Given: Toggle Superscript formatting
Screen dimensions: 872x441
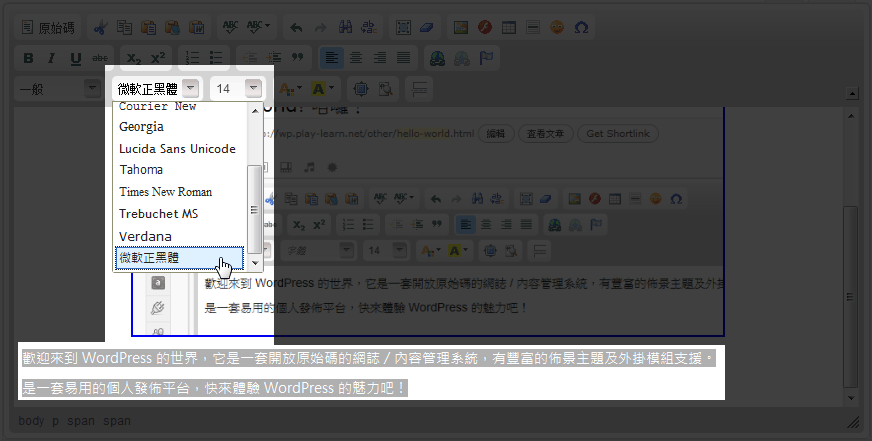Looking at the screenshot, I should 158,58.
